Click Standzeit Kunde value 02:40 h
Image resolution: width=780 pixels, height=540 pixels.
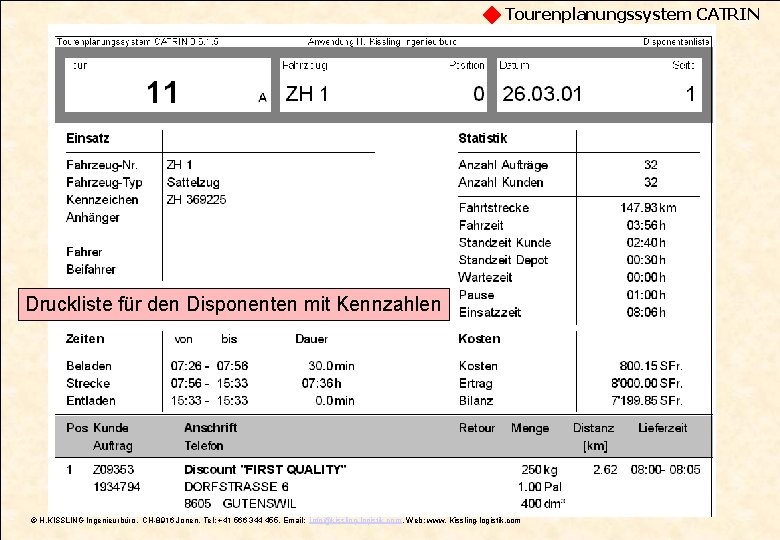pyautogui.click(x=646, y=243)
